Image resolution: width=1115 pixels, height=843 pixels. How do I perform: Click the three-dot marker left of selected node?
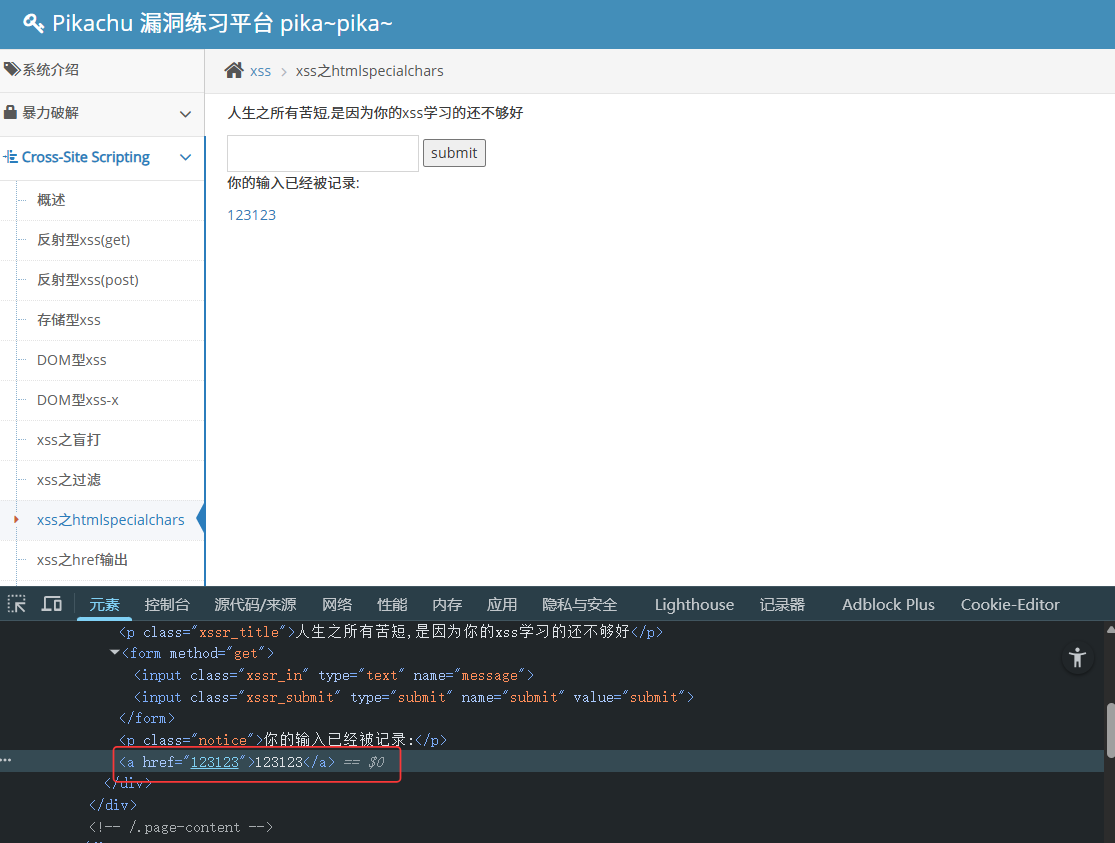point(6,760)
